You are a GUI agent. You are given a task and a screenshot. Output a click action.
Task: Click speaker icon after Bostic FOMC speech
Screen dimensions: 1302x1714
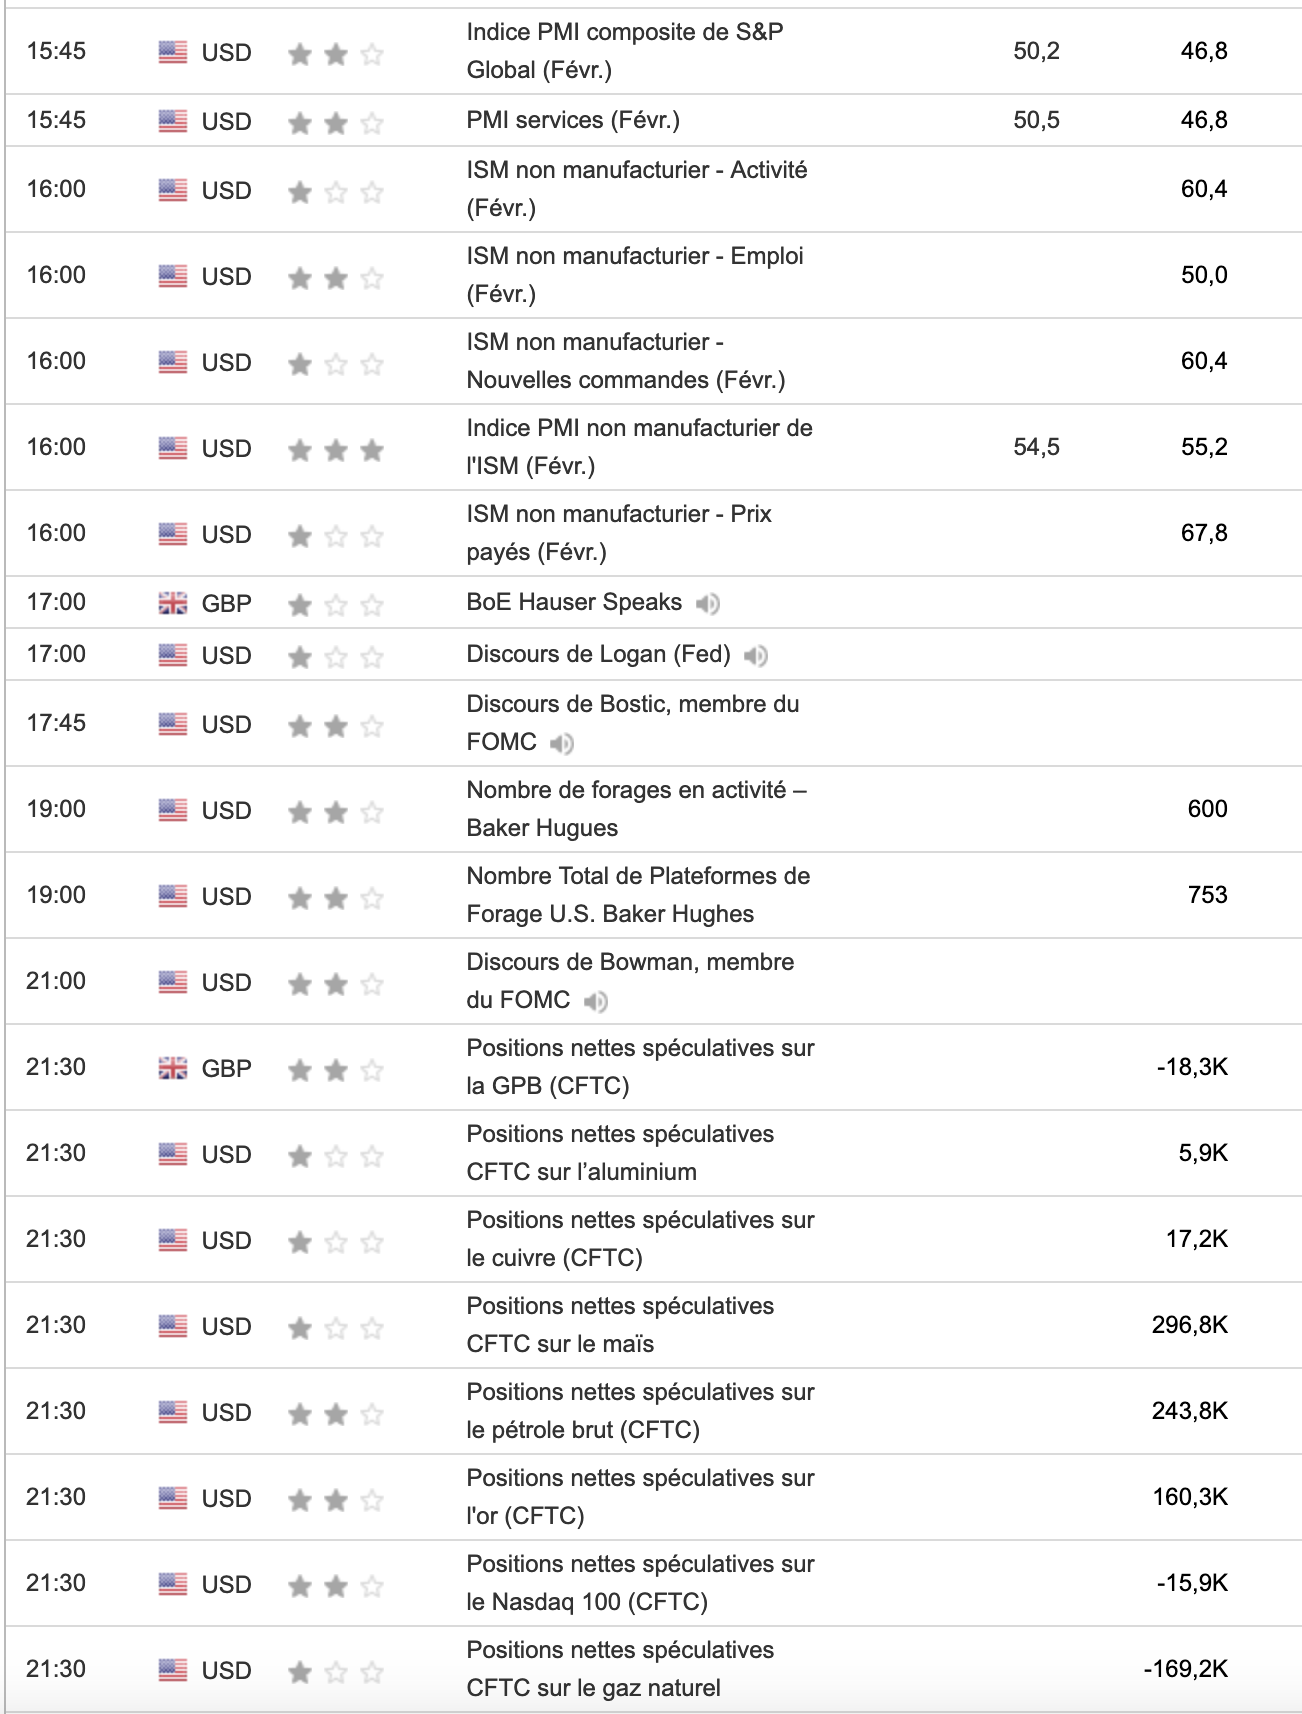coord(562,743)
